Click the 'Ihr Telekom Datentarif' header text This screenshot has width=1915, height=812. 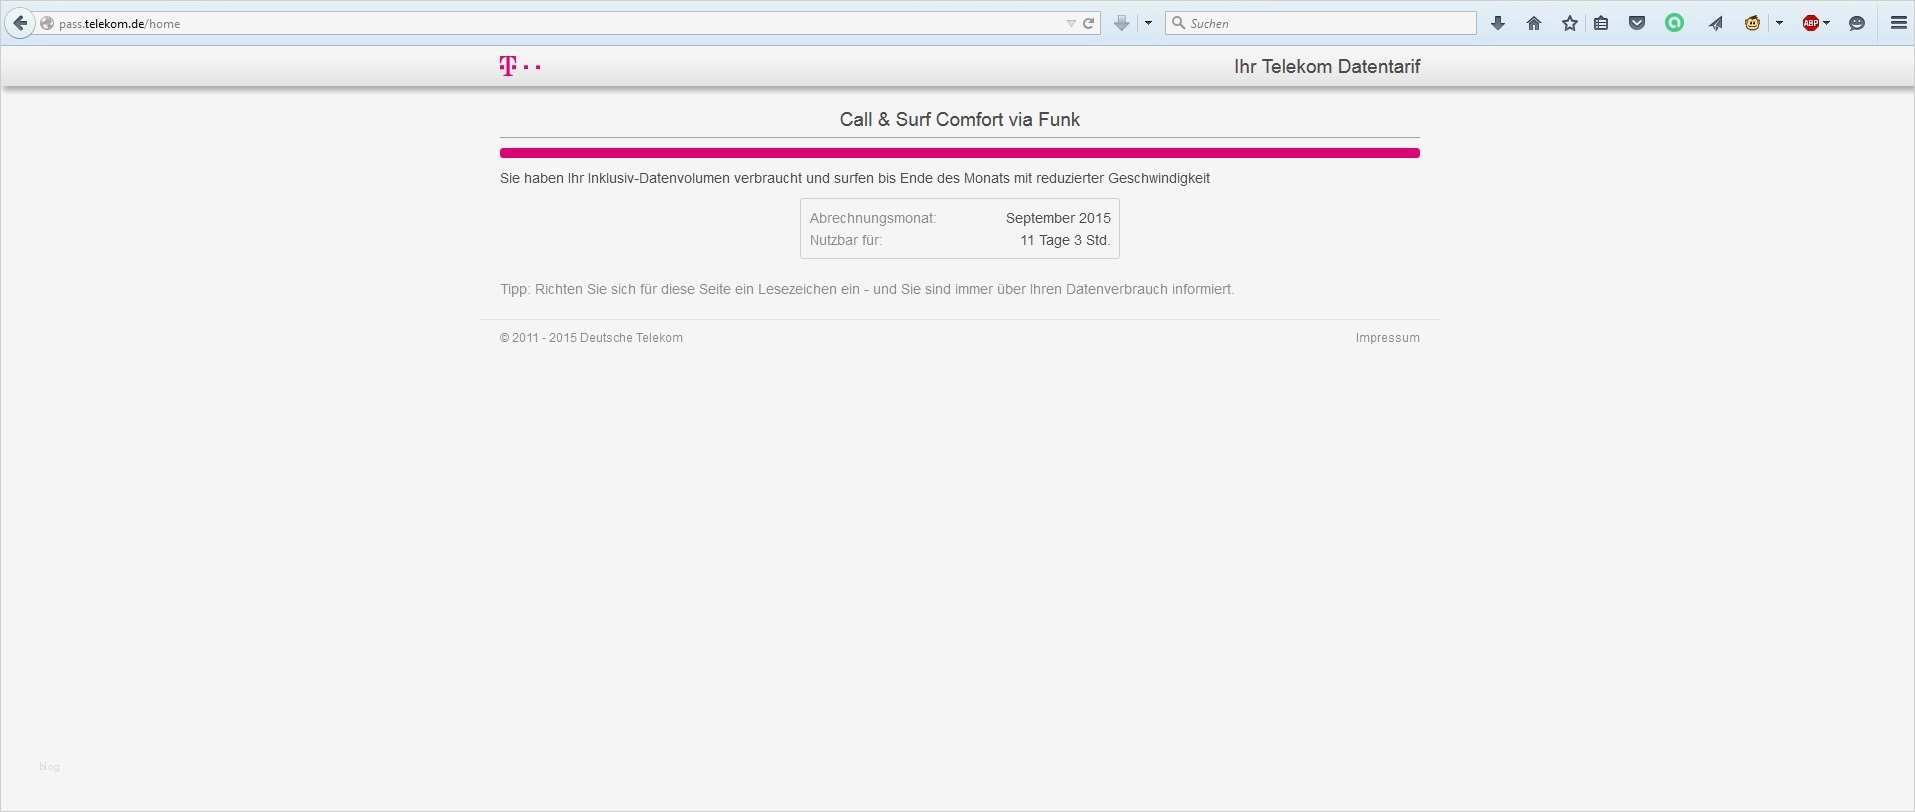pyautogui.click(x=1327, y=67)
